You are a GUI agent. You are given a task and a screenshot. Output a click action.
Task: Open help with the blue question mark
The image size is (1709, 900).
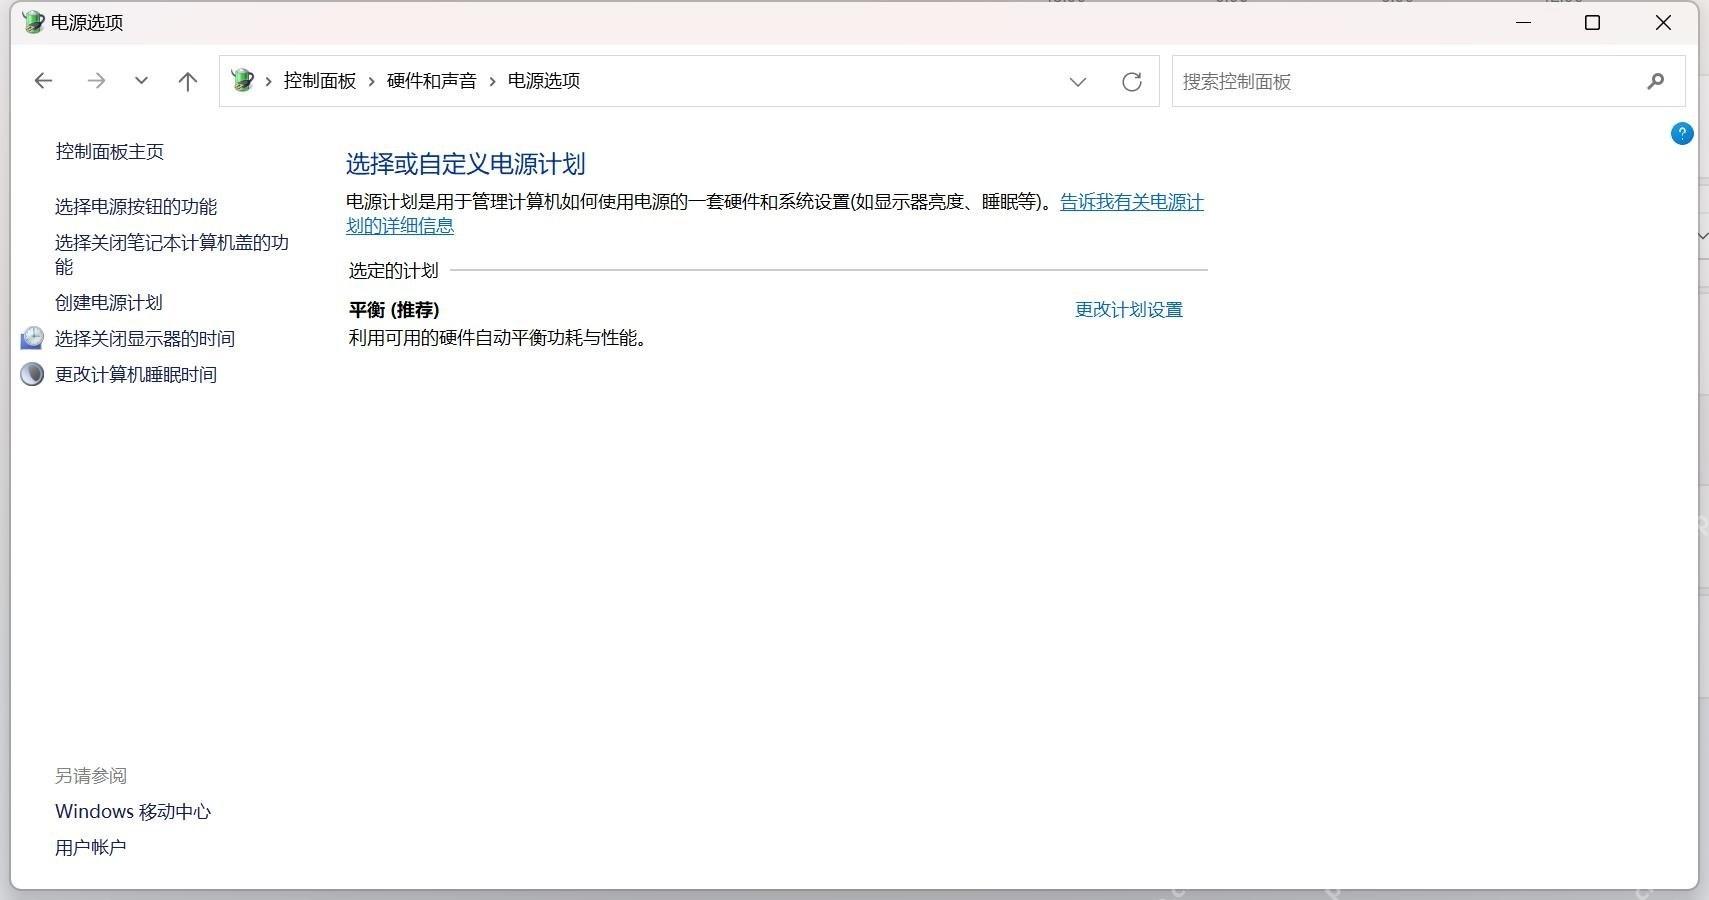1682,133
